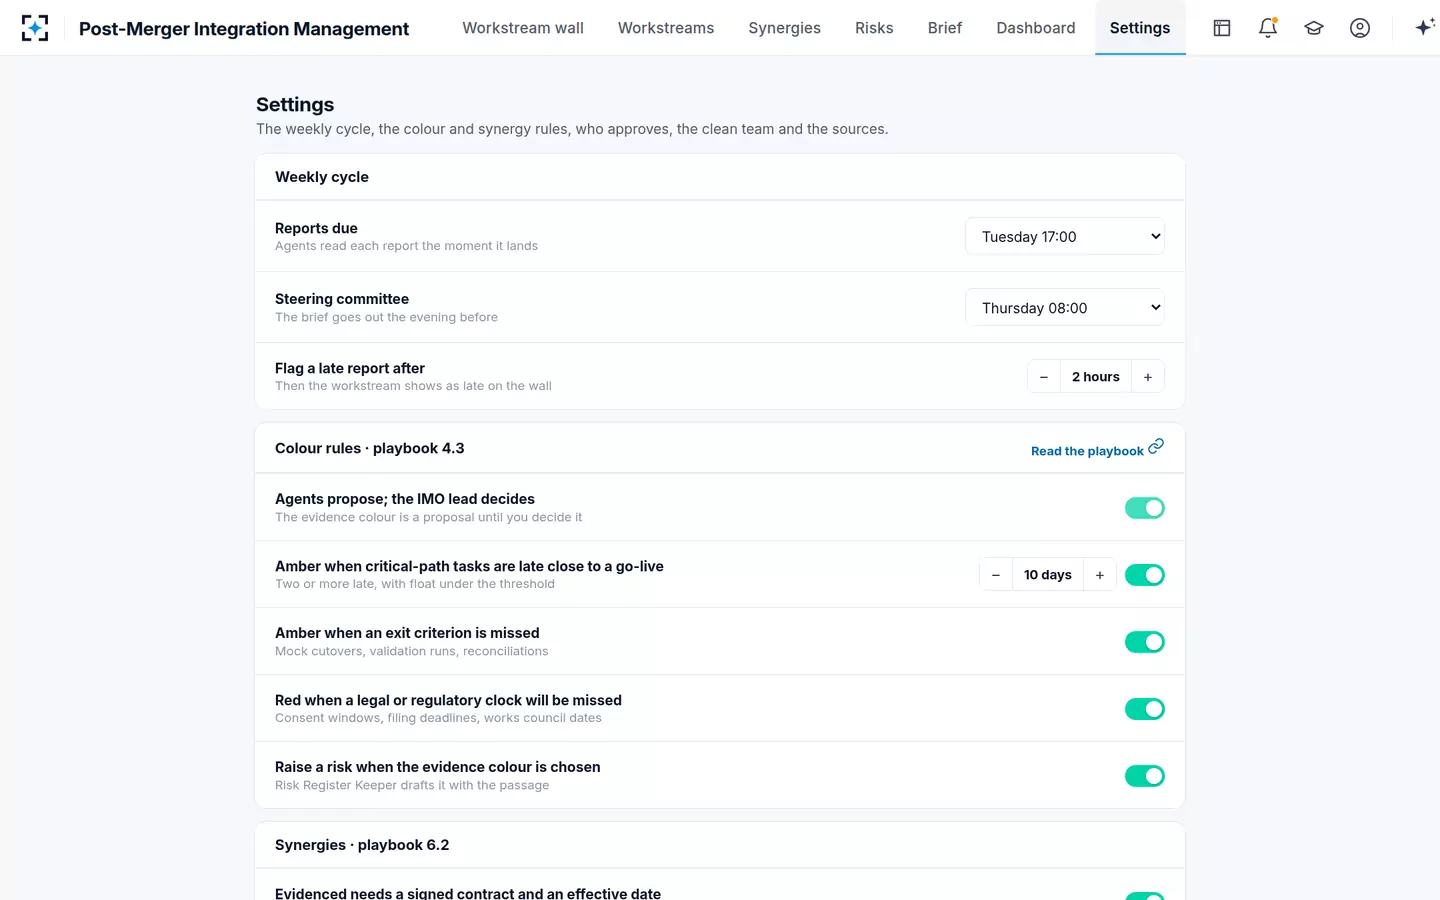This screenshot has width=1440, height=900.
Task: Open the Synergies tab
Action: pos(785,28)
